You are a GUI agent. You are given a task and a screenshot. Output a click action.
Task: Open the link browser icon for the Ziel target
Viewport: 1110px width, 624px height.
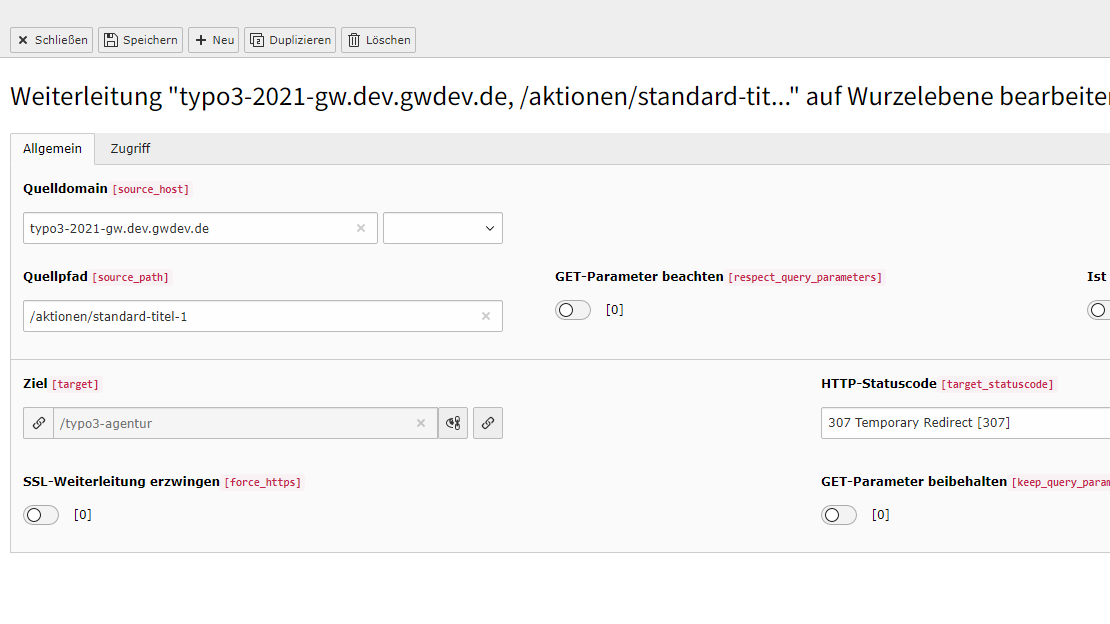pyautogui.click(x=488, y=422)
